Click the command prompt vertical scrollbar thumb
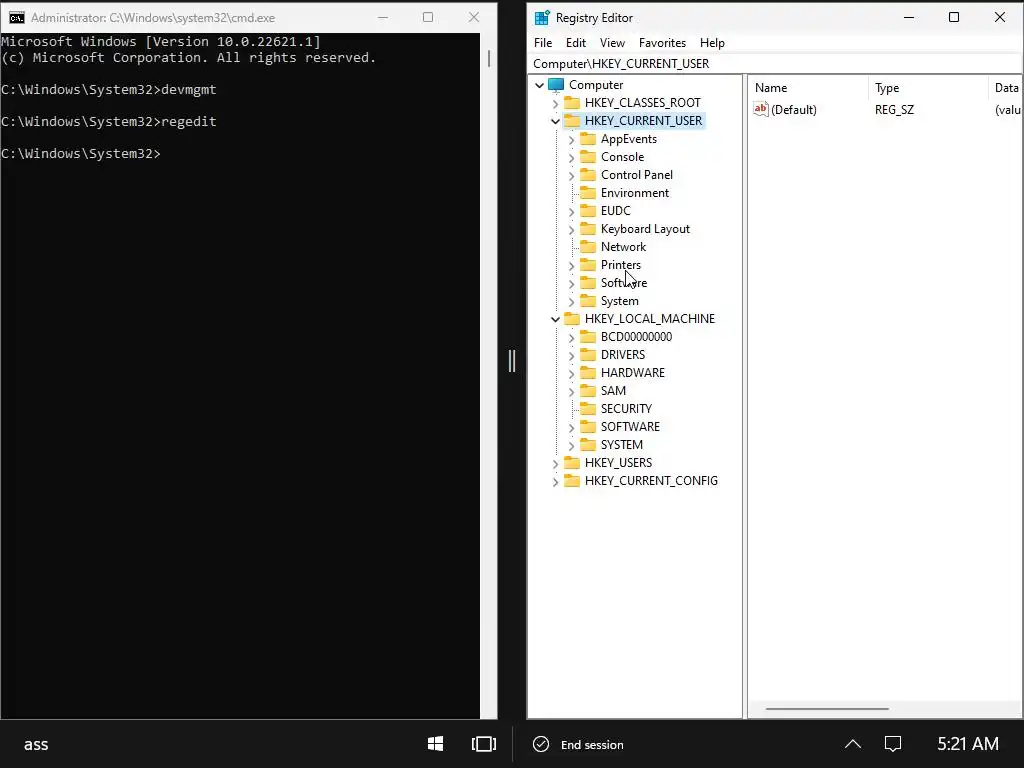 488,58
